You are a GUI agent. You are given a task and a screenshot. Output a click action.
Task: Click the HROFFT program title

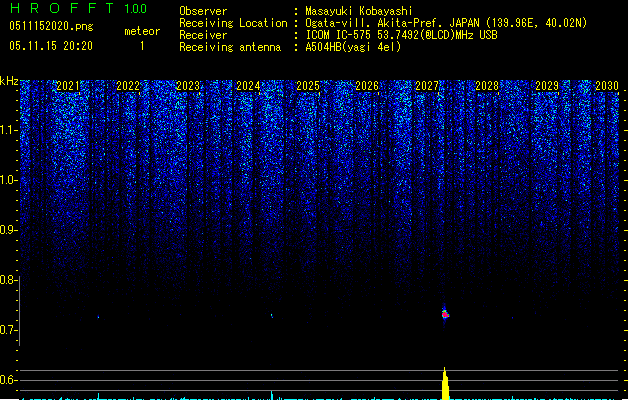[58, 9]
